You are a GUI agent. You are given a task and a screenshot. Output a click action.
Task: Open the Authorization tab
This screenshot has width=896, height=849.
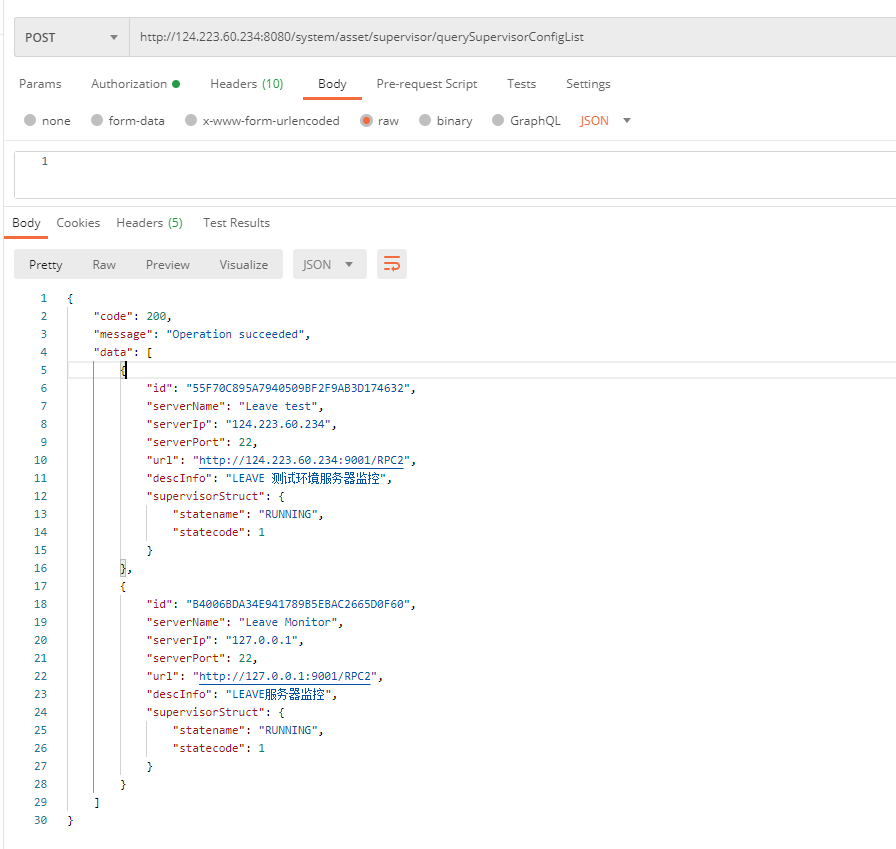(135, 84)
